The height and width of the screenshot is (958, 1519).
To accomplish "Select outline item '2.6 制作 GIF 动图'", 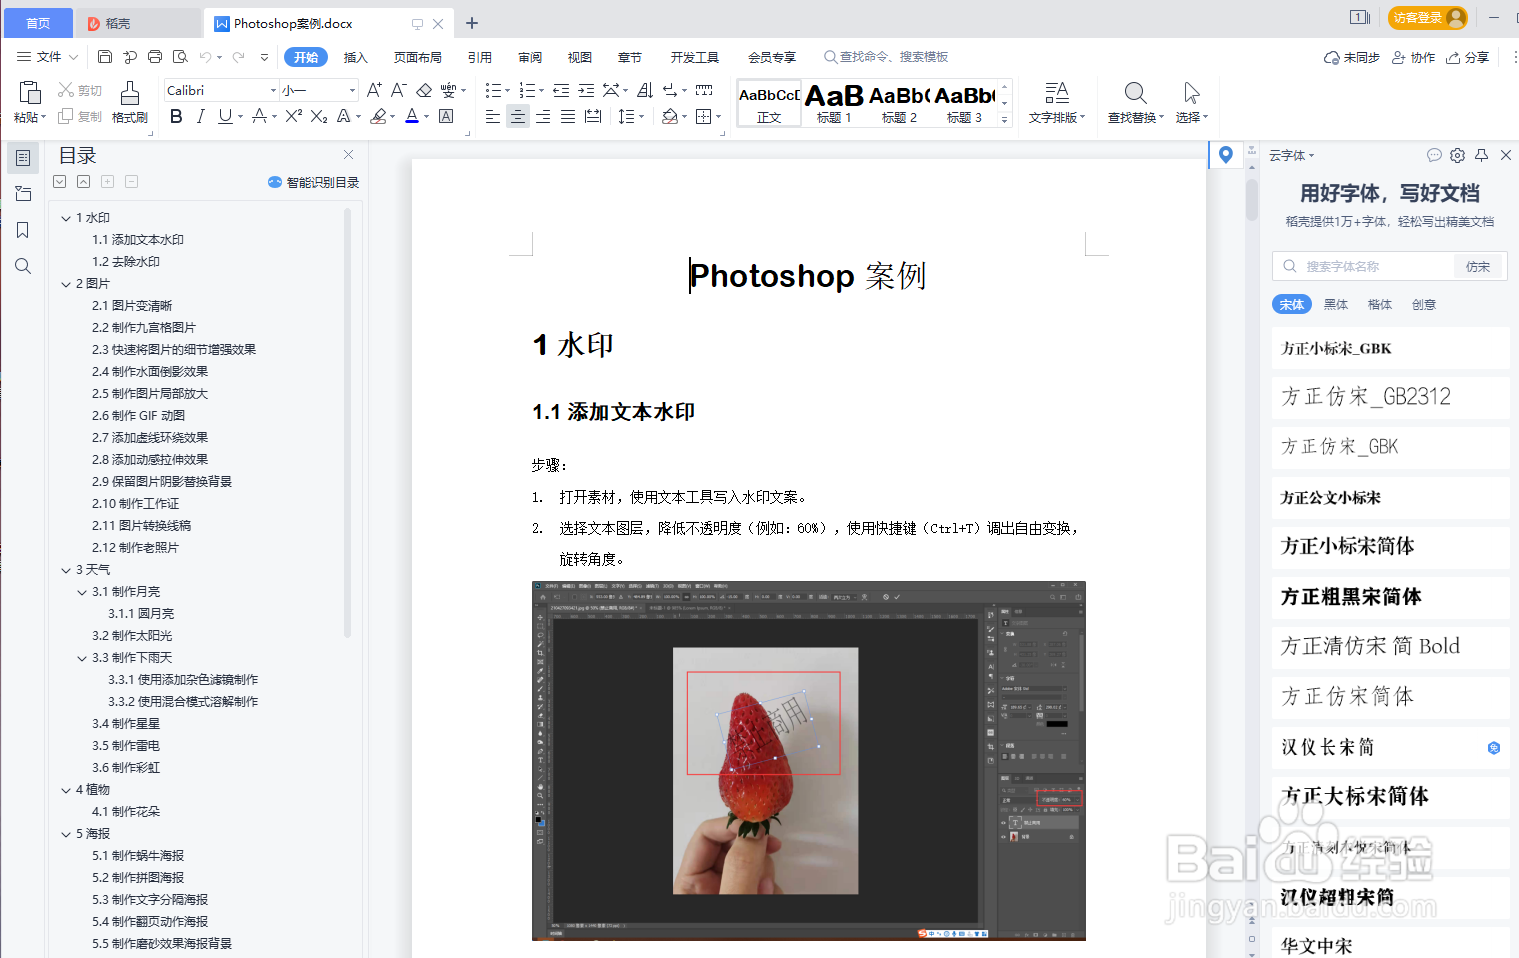I will (x=138, y=416).
